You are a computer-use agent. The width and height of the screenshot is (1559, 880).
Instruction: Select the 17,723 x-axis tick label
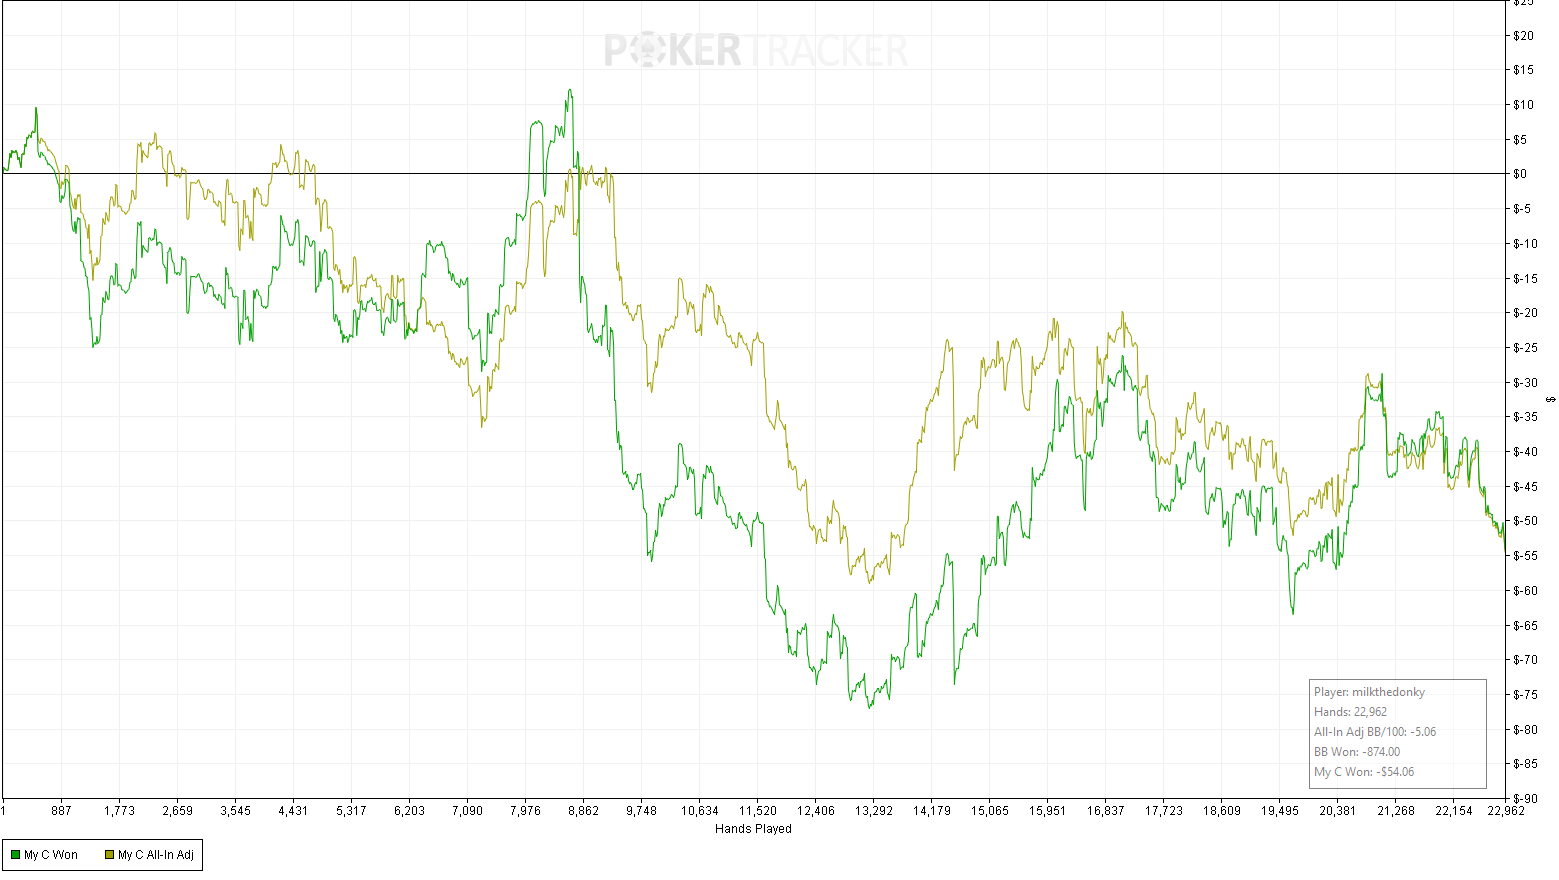click(x=1164, y=811)
